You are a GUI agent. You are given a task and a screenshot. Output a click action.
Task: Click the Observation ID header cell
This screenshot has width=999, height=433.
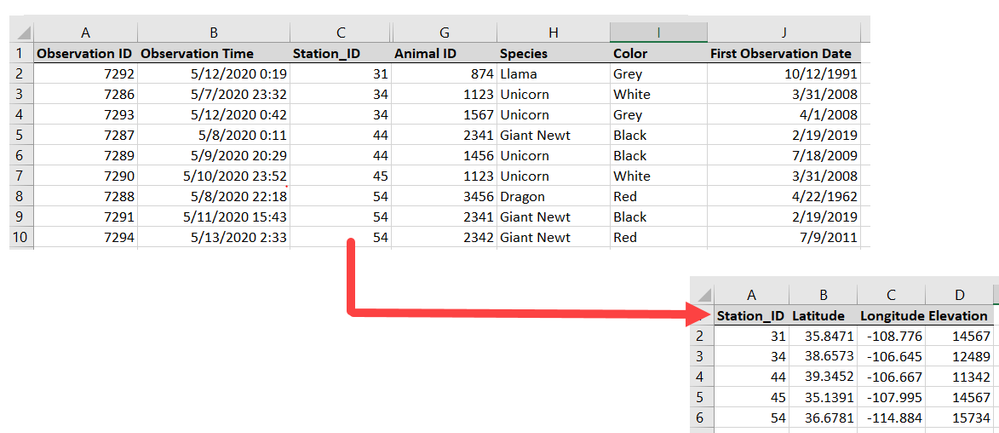(85, 53)
